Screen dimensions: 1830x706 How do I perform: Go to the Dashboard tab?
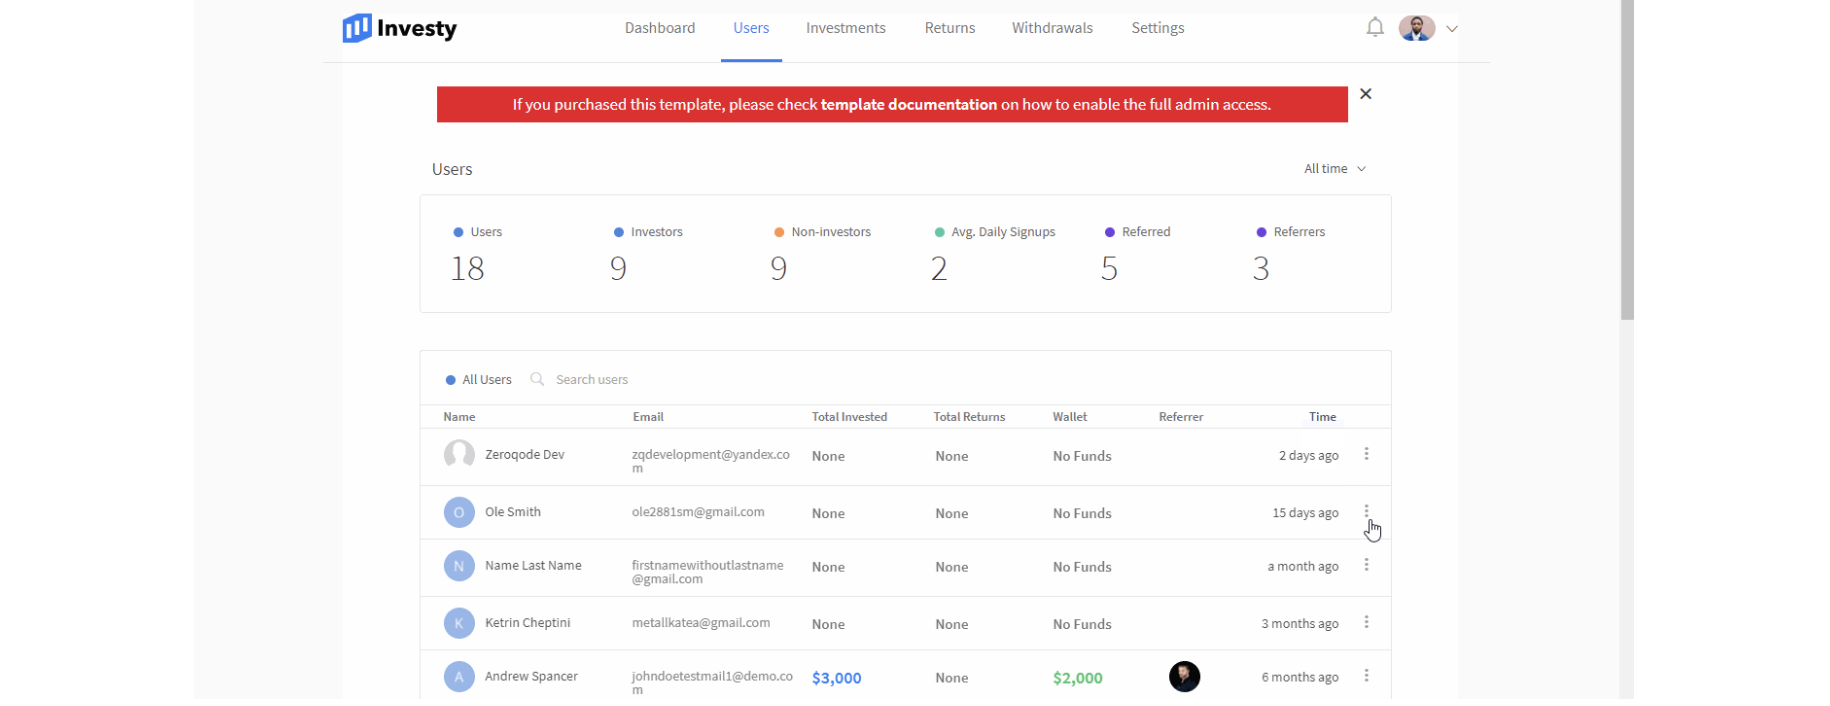click(660, 28)
